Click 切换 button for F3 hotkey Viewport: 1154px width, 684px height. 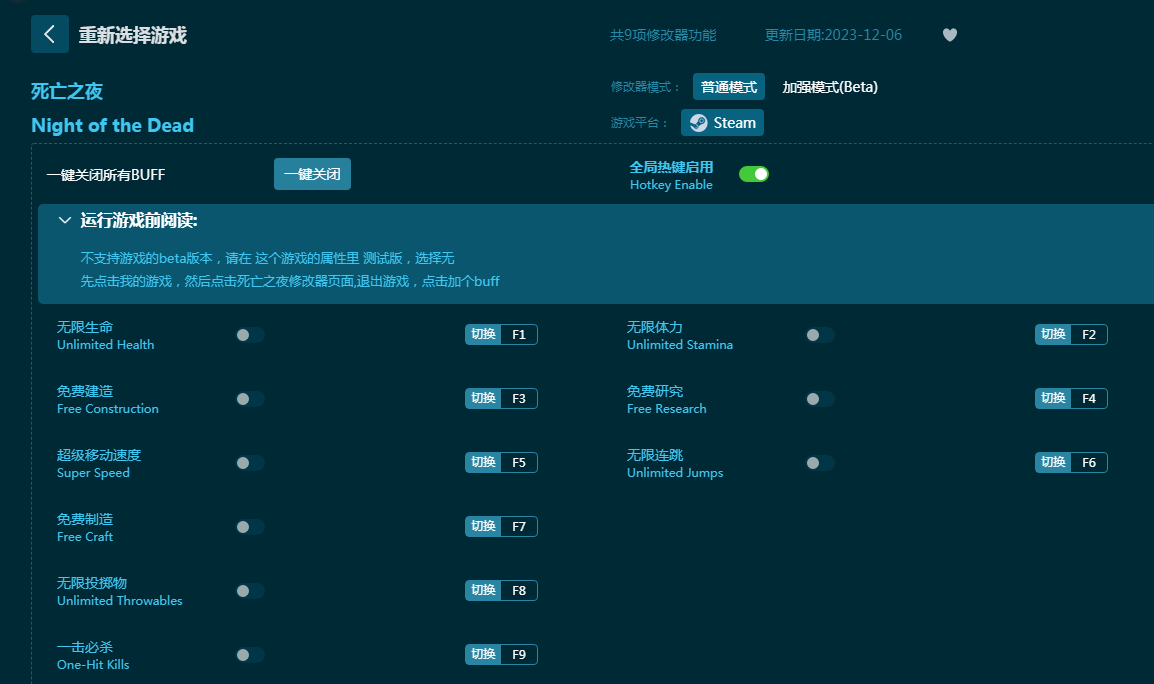[x=483, y=398]
